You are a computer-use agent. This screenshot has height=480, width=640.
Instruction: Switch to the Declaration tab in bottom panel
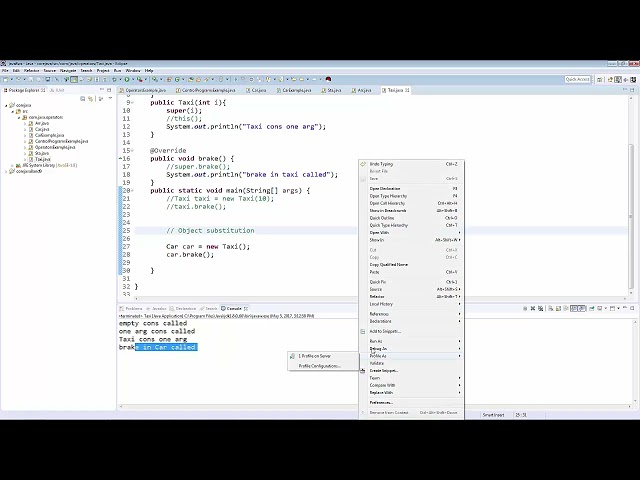[x=183, y=309]
